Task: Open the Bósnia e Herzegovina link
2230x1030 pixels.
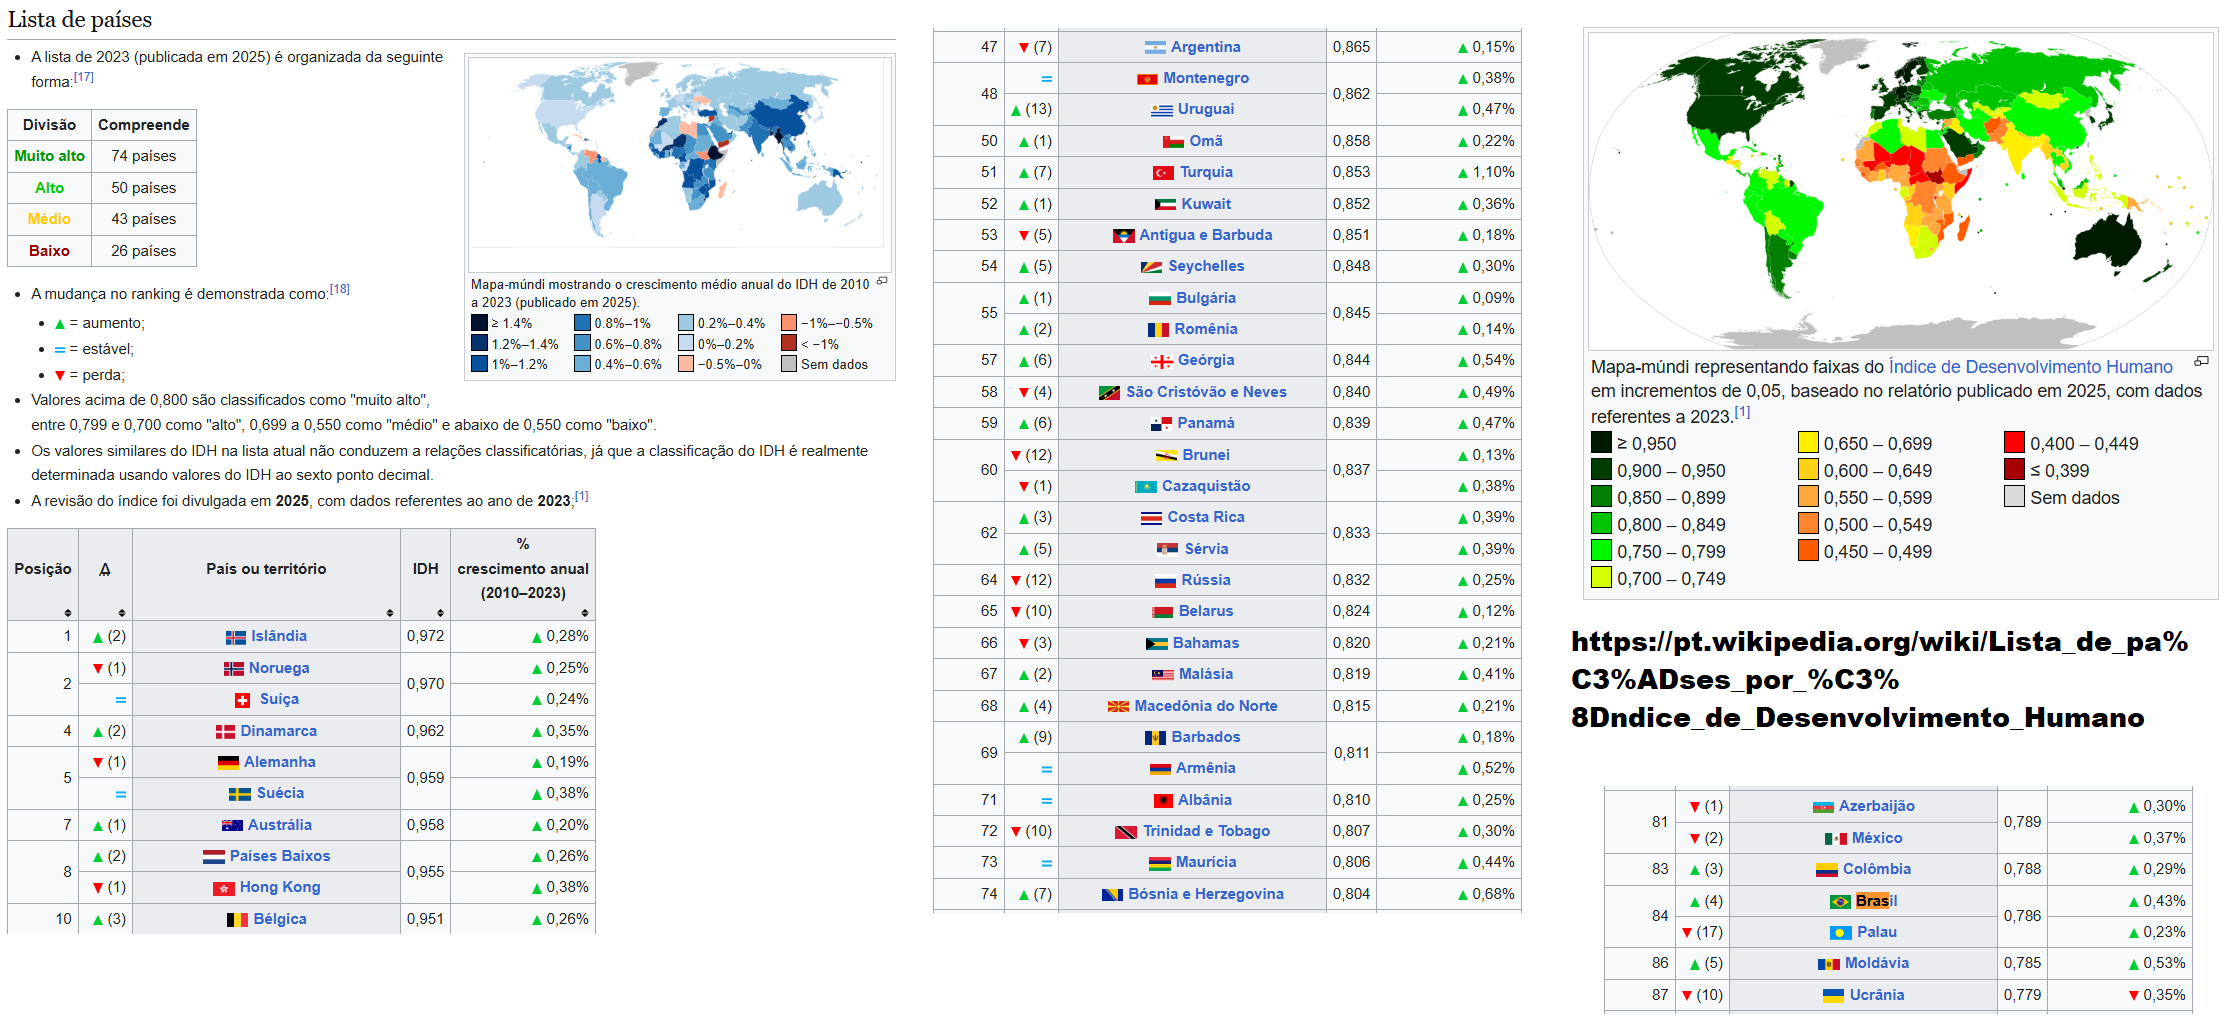Action: coord(1206,895)
